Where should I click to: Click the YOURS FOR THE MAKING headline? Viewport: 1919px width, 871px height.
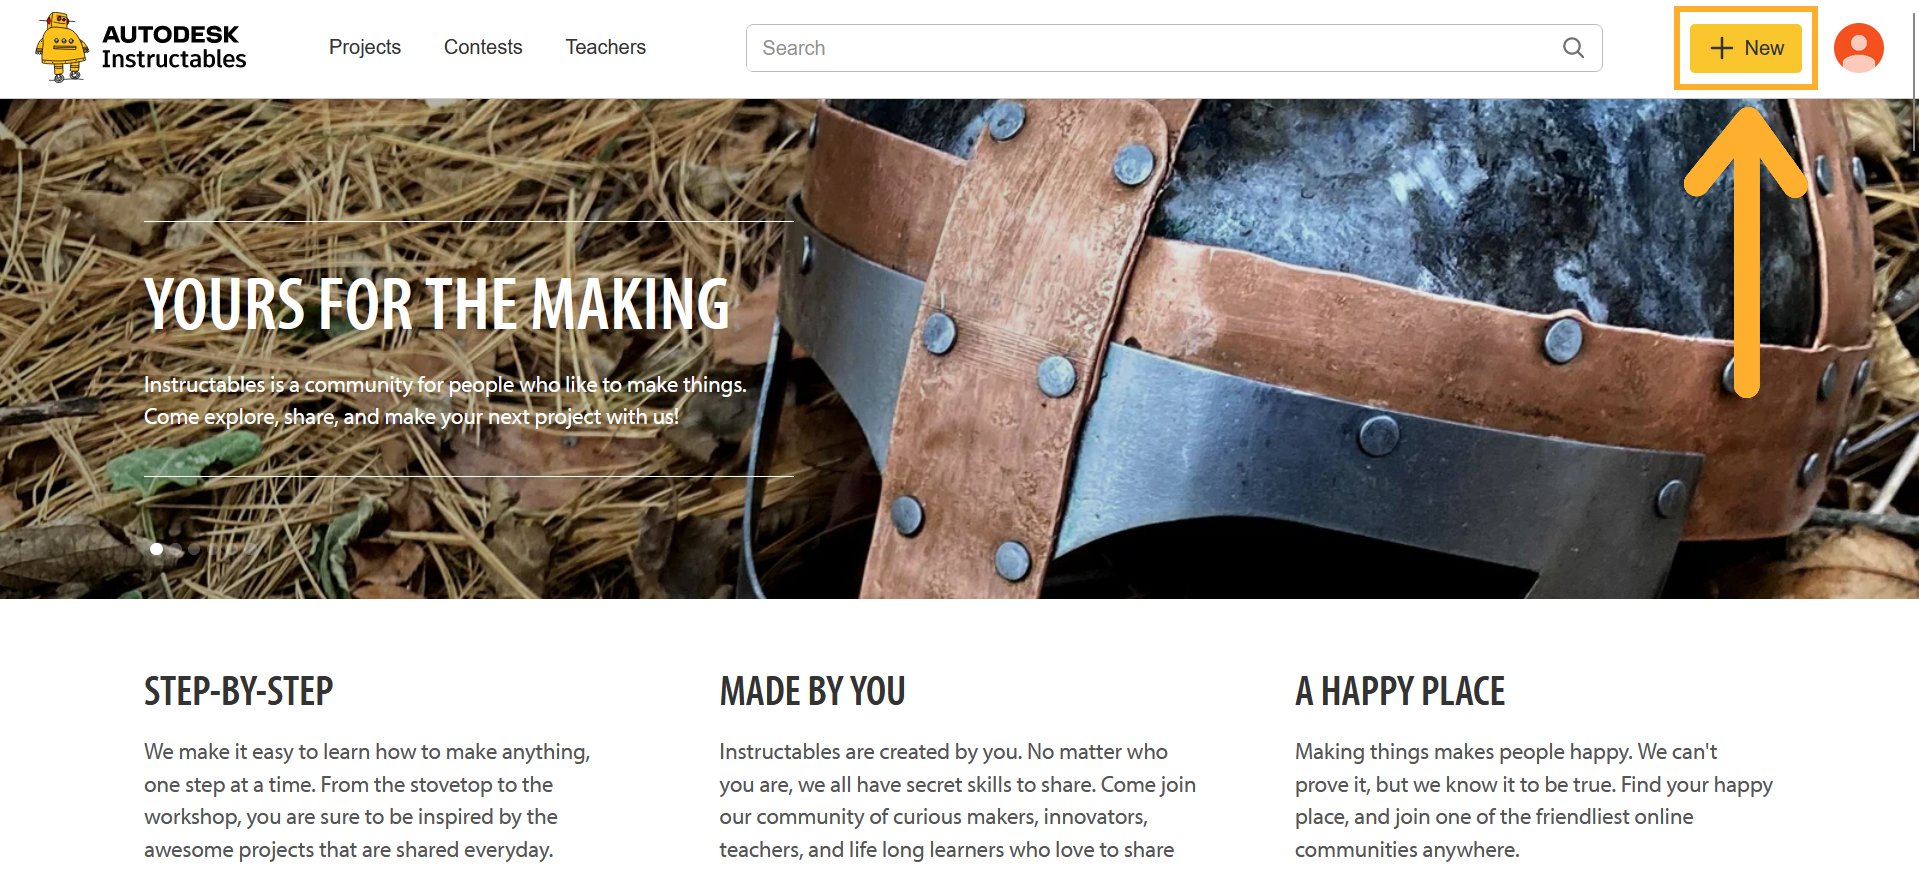(x=437, y=304)
